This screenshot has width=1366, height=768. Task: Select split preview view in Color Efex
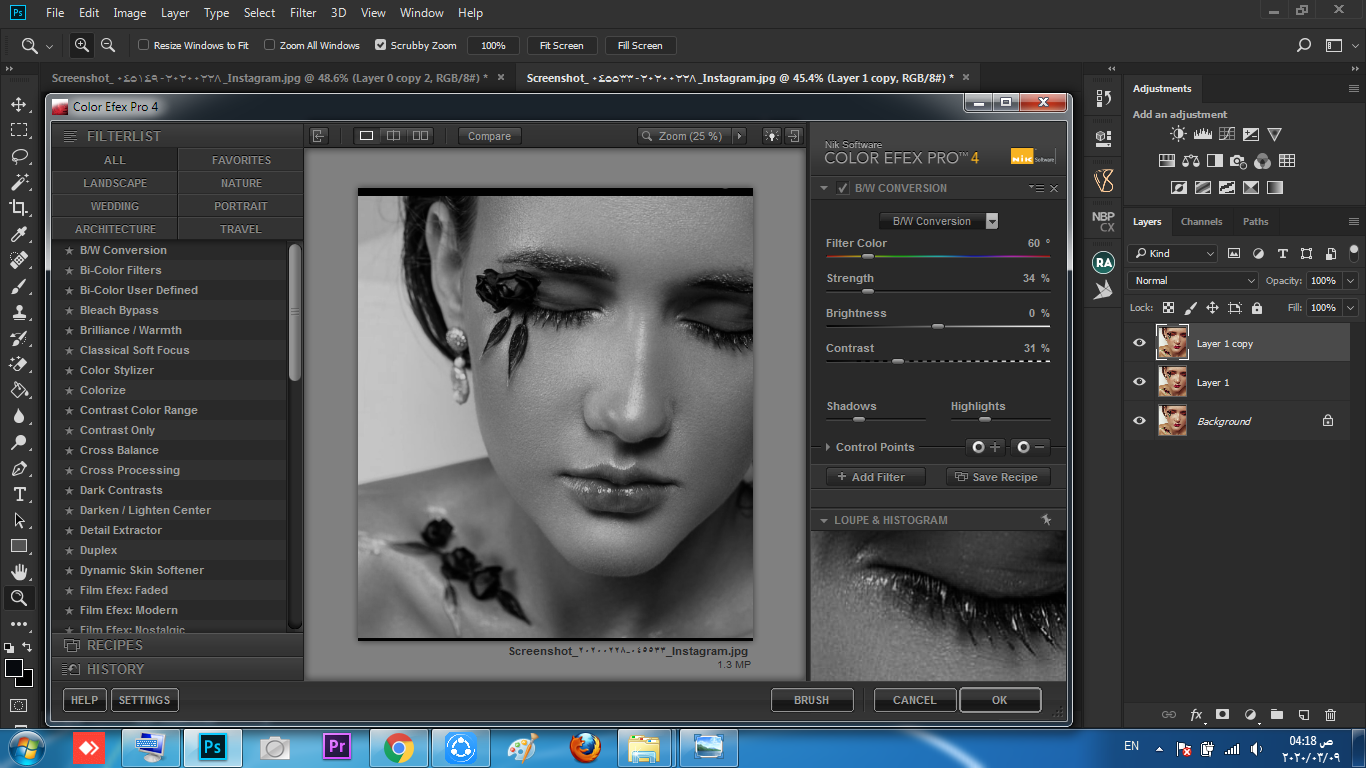pyautogui.click(x=393, y=136)
